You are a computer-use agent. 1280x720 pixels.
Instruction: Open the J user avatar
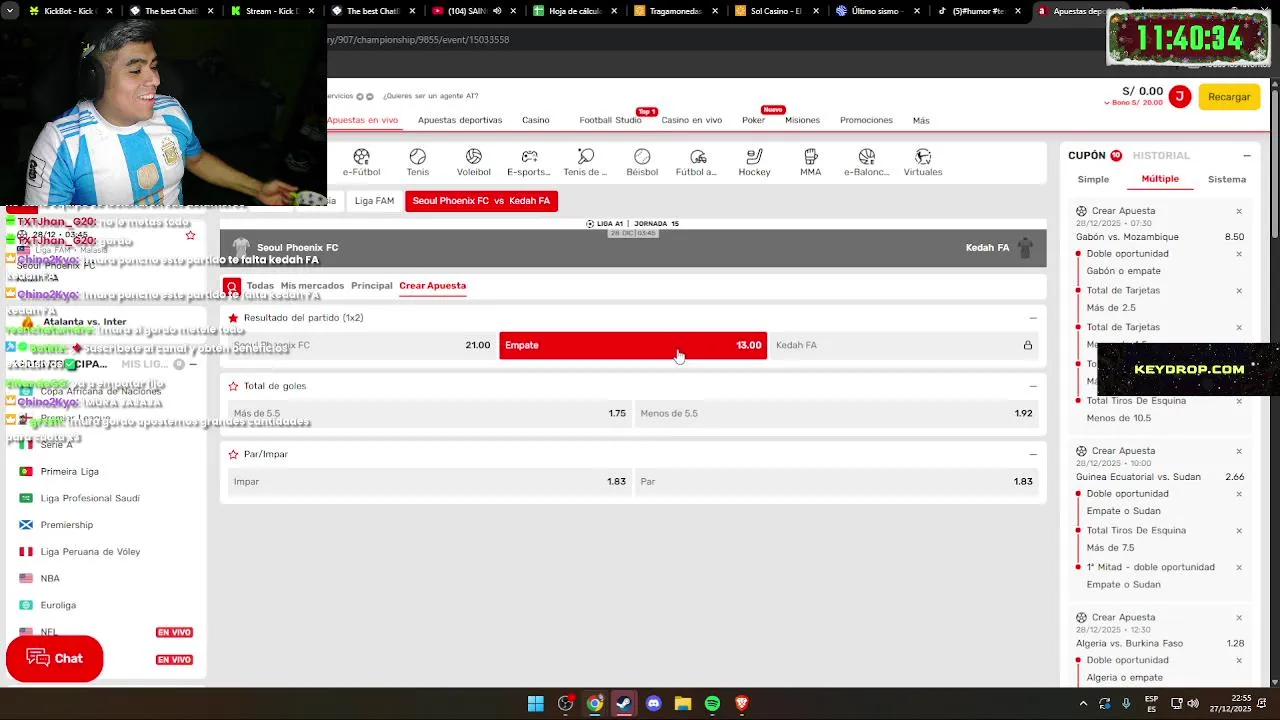pos(1180,97)
